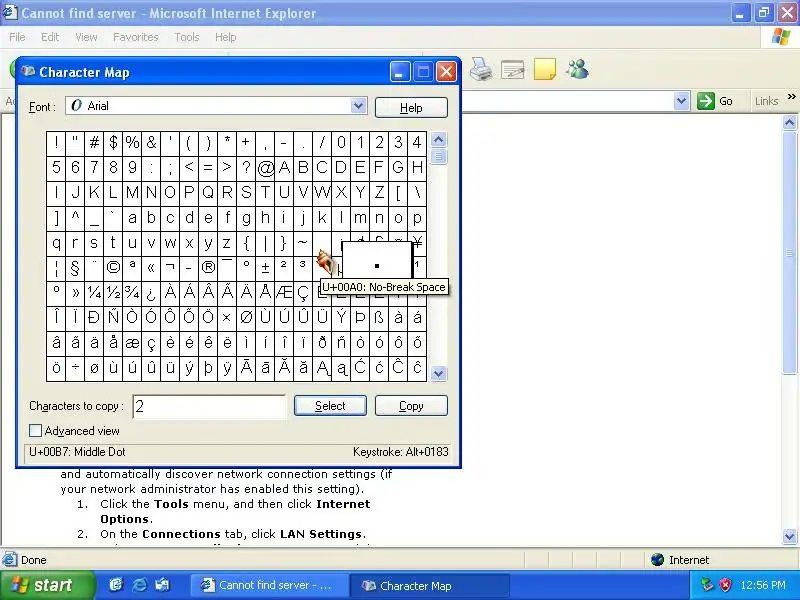800x600 pixels.
Task: Select the @ character in the grid
Action: 265,167
